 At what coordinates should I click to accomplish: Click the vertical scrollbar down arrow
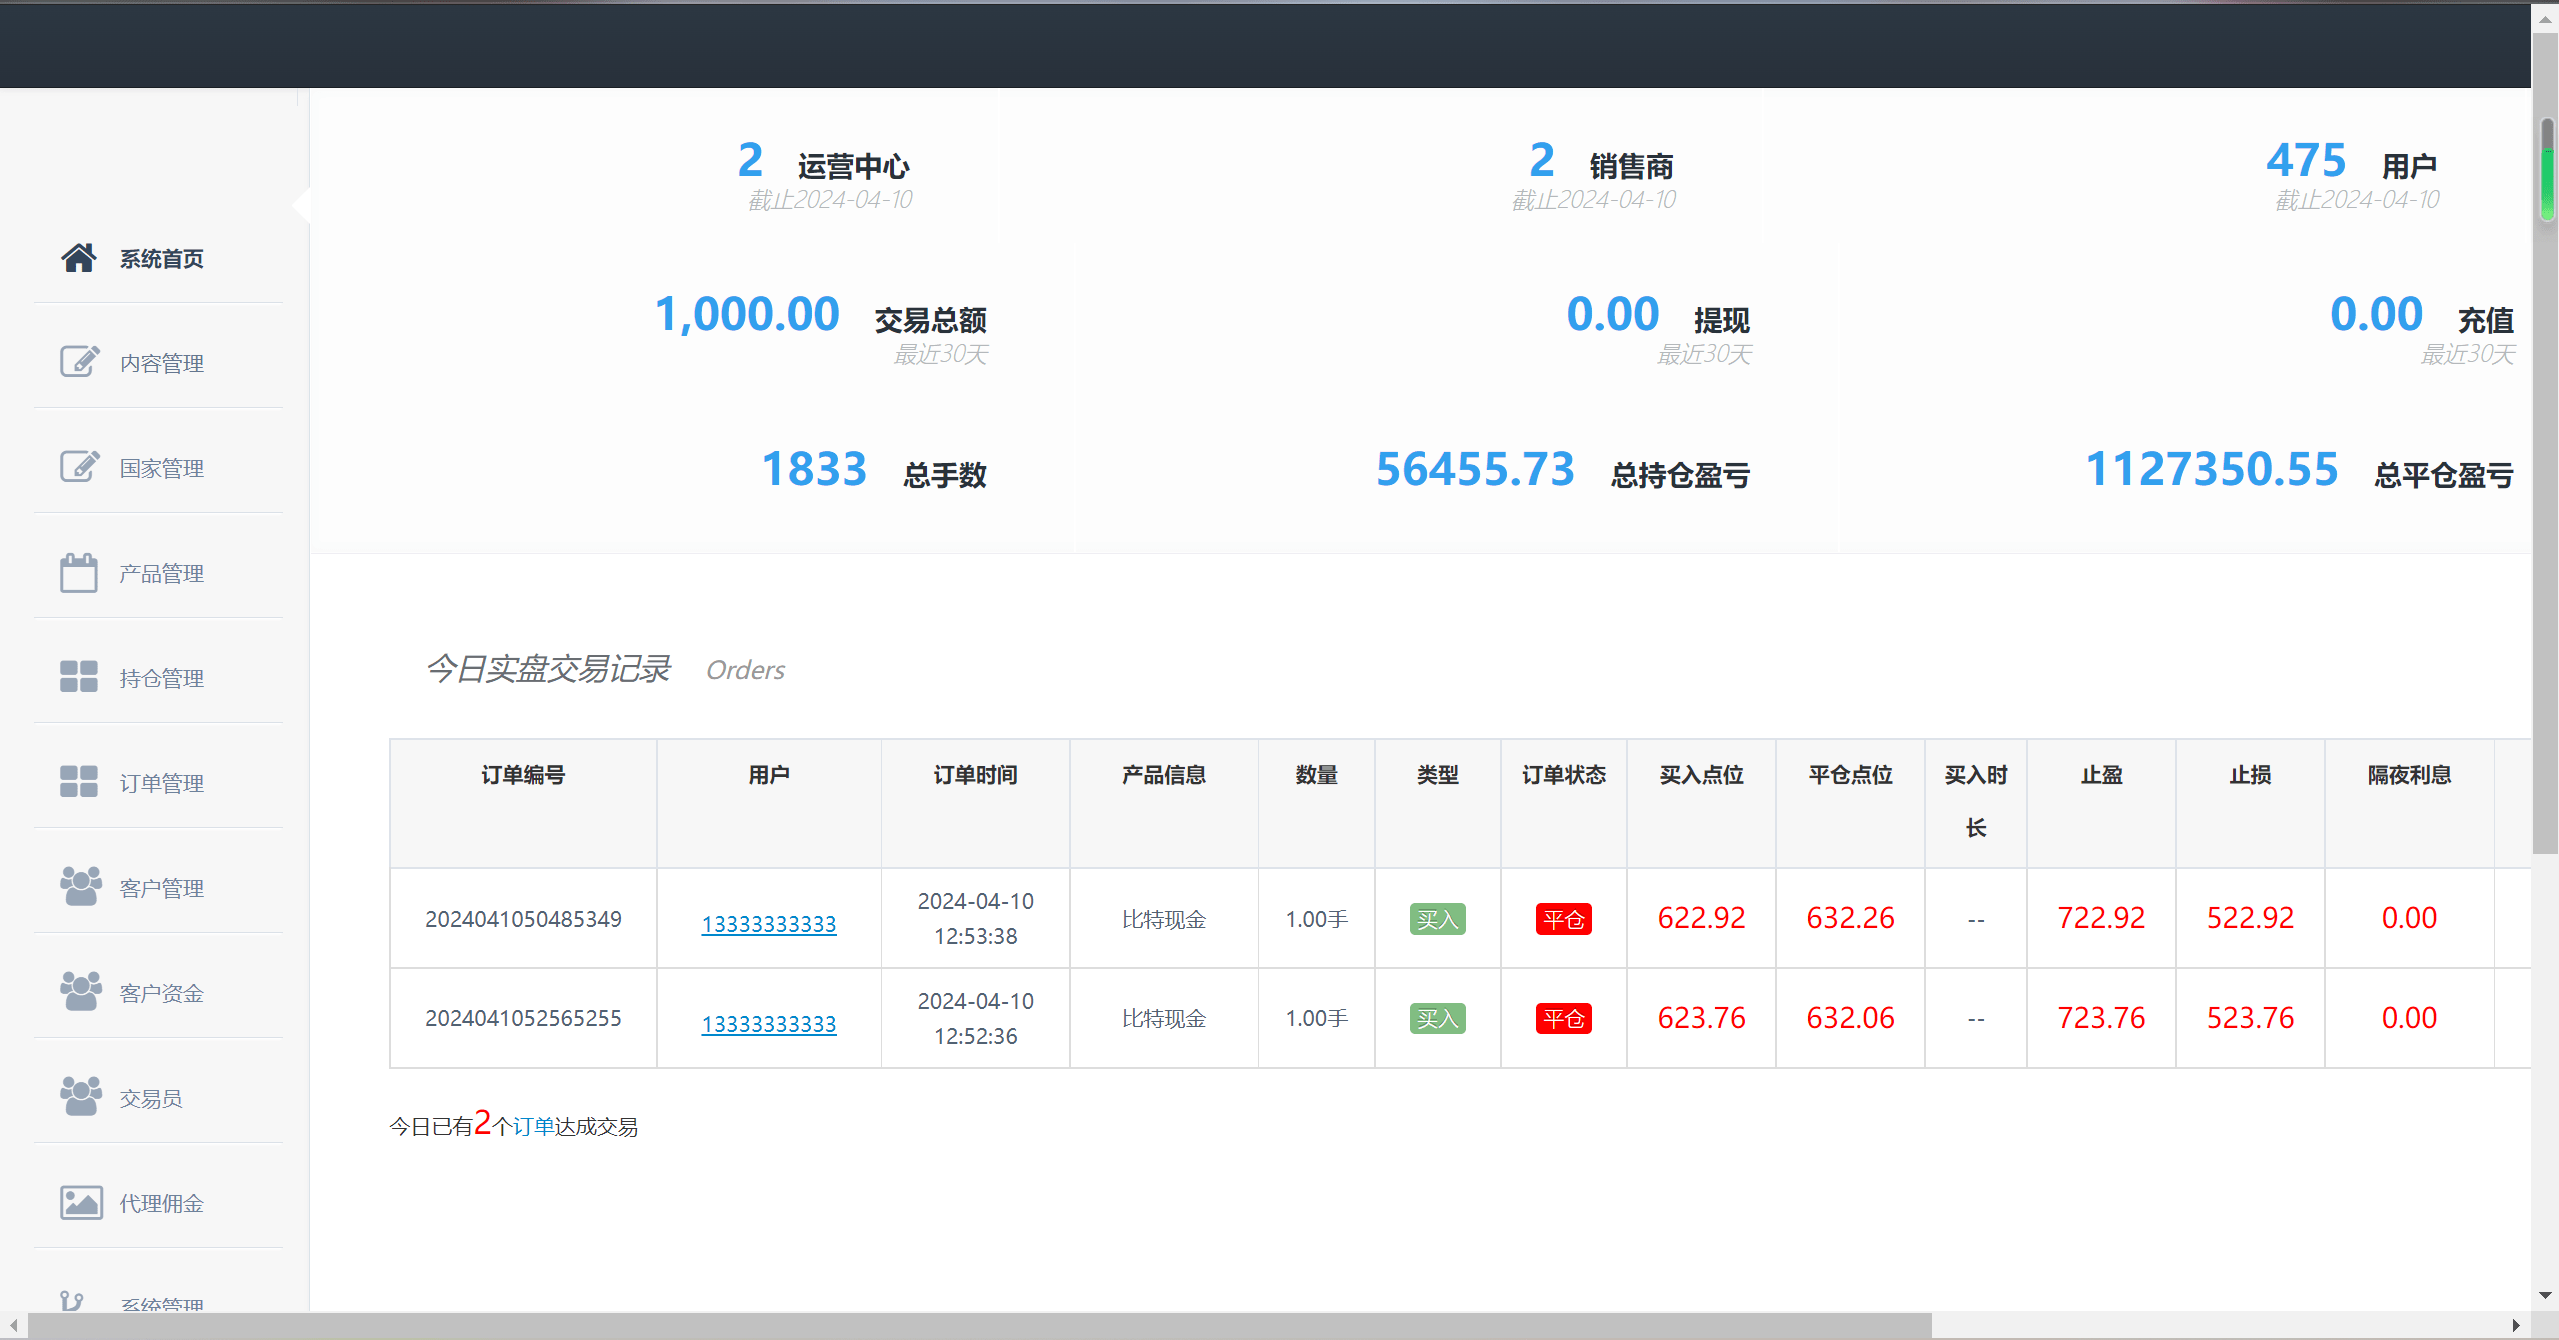point(2546,1295)
